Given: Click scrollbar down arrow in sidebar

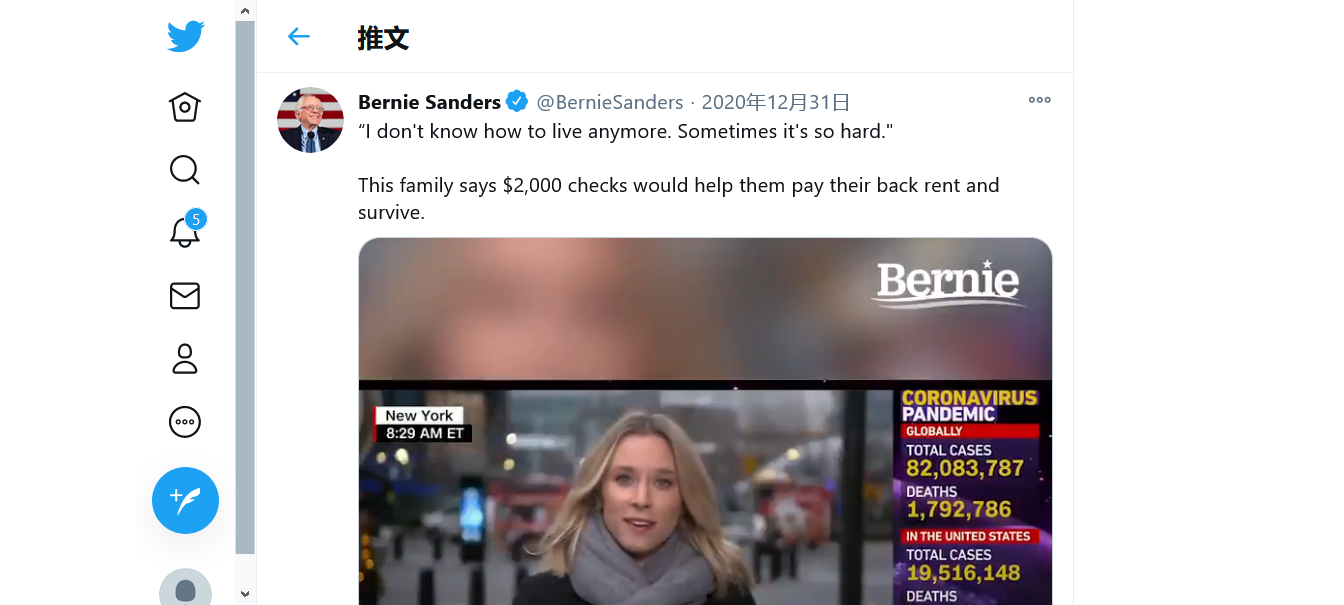Looking at the screenshot, I should (245, 594).
